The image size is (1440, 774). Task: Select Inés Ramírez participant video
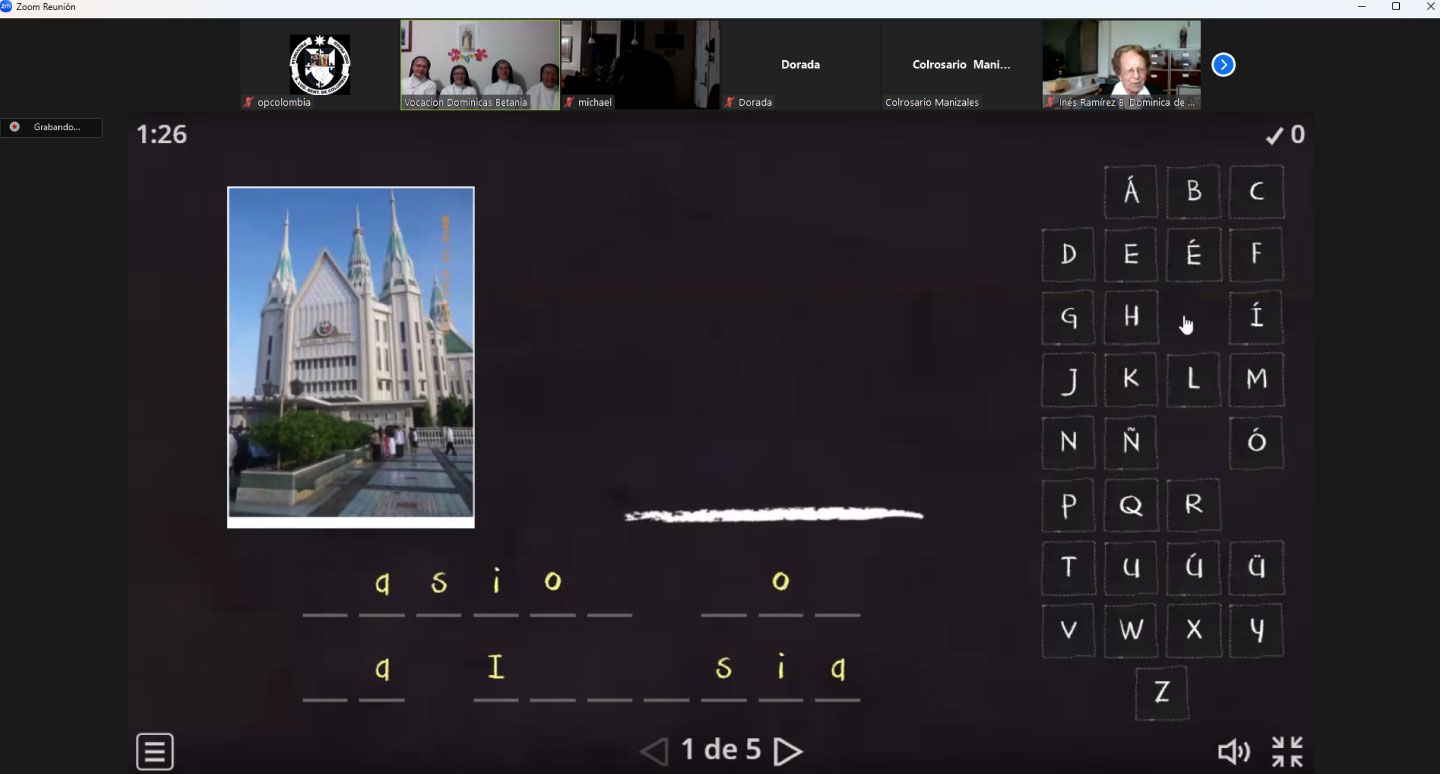[x=1121, y=65]
